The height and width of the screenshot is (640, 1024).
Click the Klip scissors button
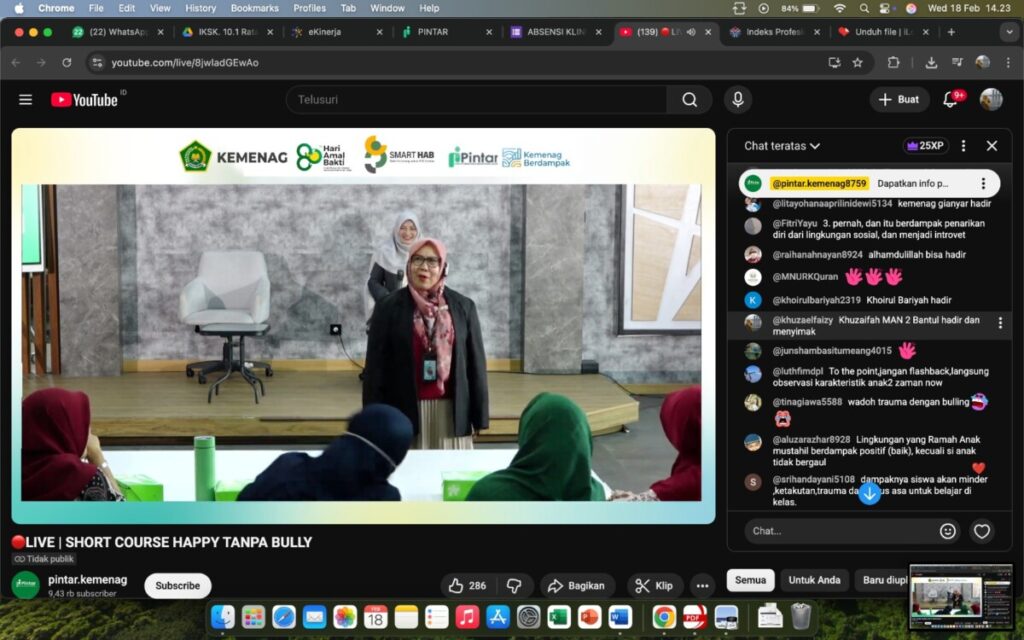[655, 586]
